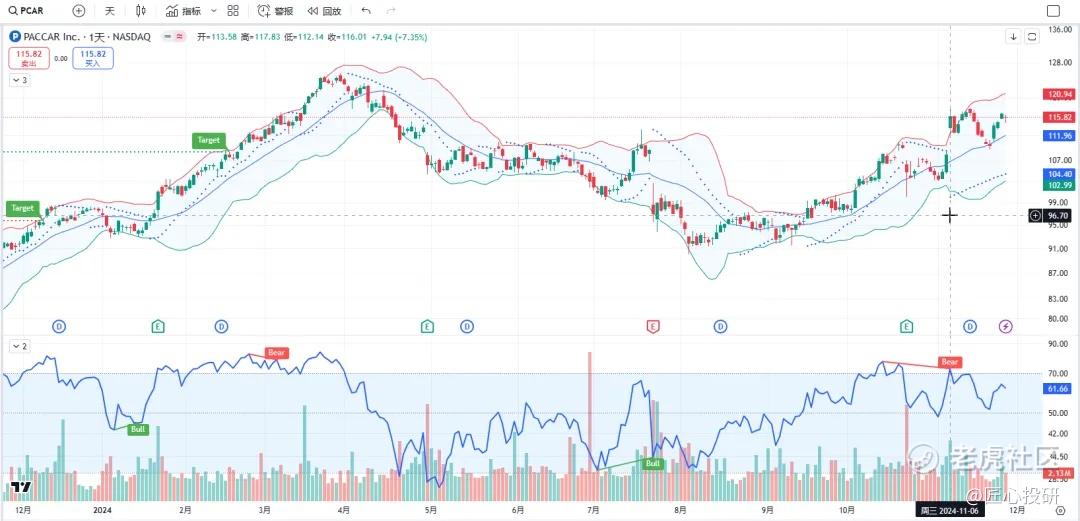1080x521 pixels.
Task: Click the red 115.82 last price label
Action: pos(1058,117)
